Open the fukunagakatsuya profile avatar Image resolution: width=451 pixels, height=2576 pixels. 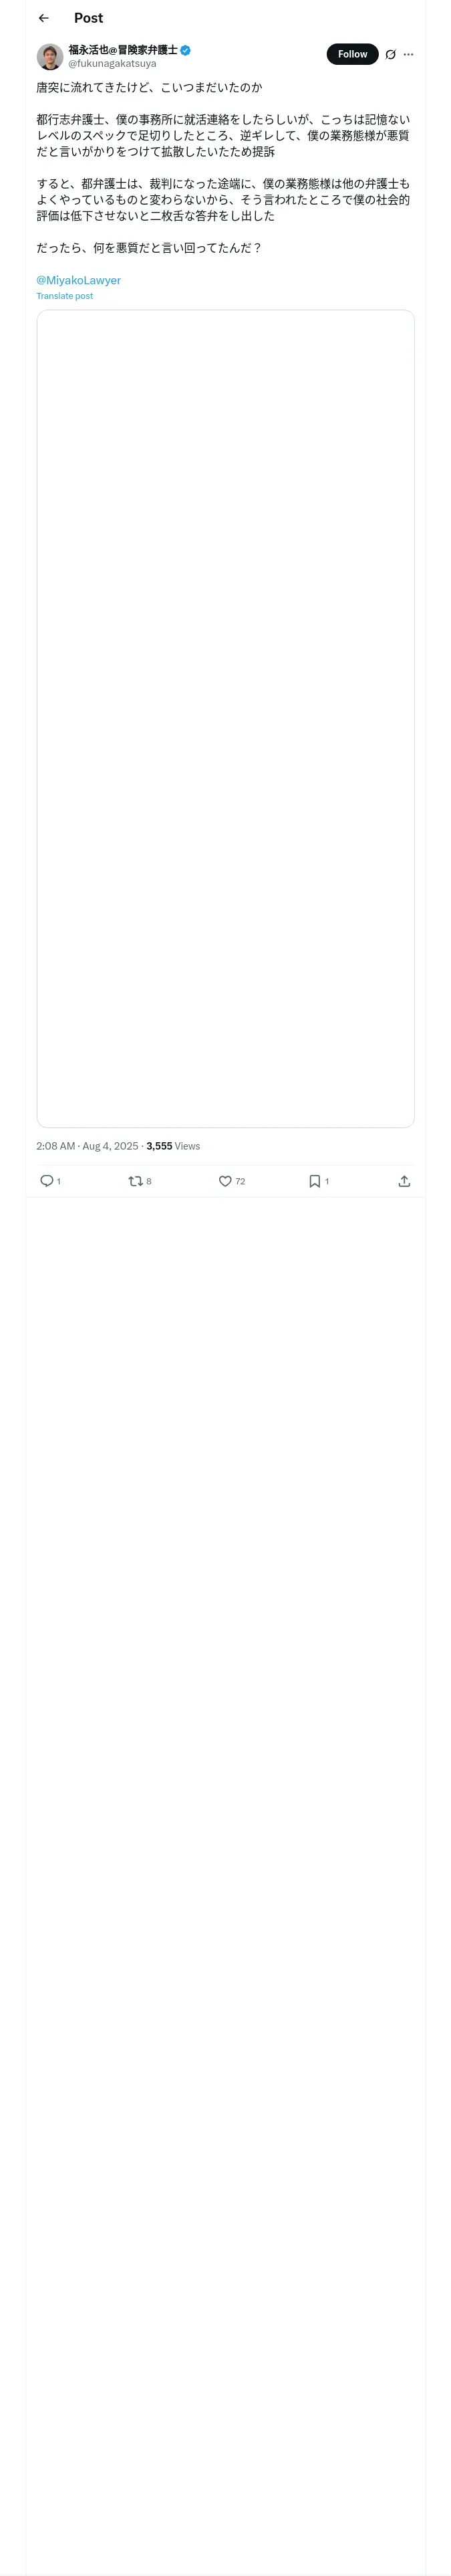[x=50, y=56]
